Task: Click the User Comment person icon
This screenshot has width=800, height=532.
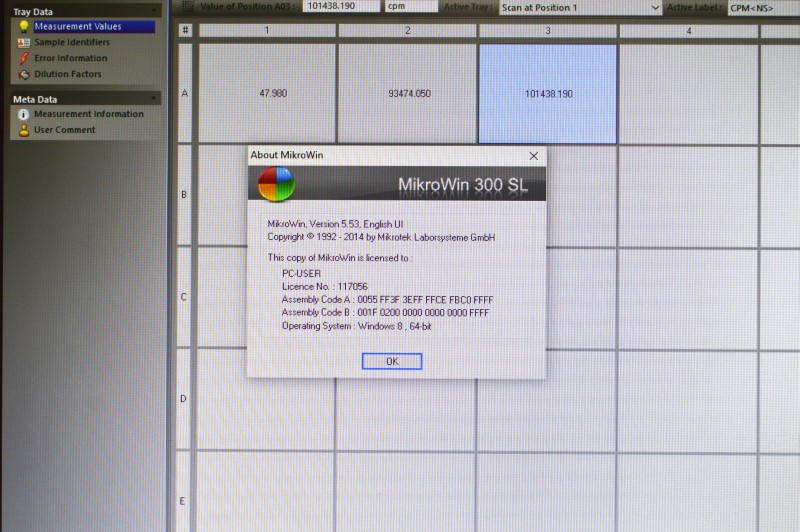Action: click(23, 131)
